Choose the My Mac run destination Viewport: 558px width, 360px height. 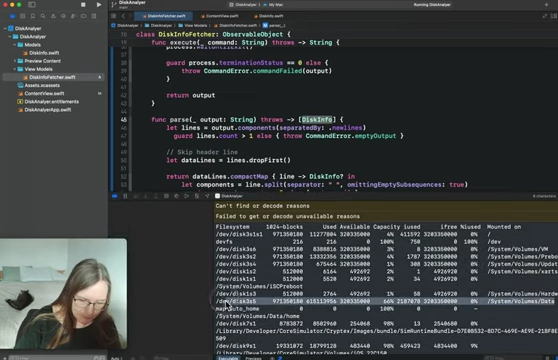tap(273, 5)
